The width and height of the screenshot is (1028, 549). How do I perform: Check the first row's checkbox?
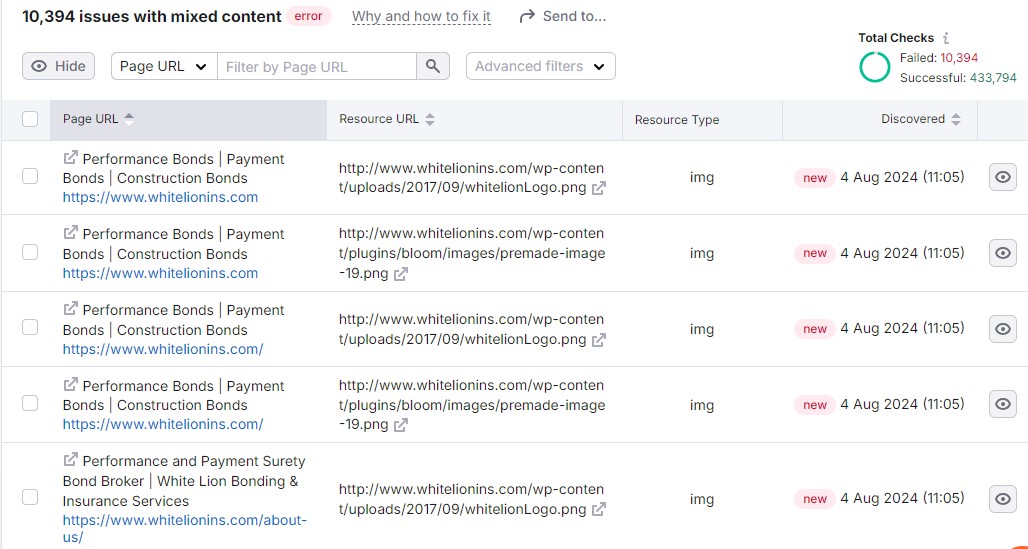point(30,176)
